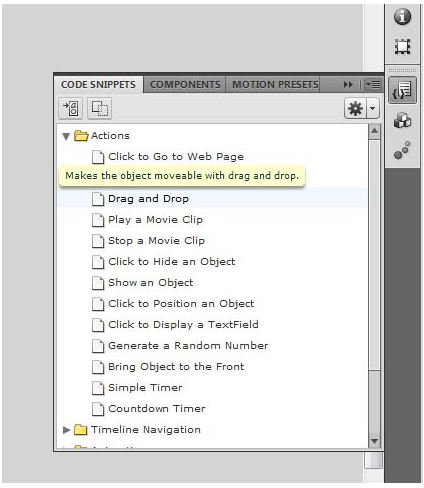Select Click to Position an Object snippet

[x=181, y=304]
